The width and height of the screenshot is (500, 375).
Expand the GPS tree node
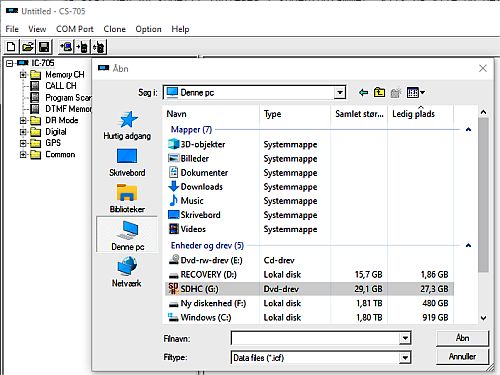[x=23, y=143]
